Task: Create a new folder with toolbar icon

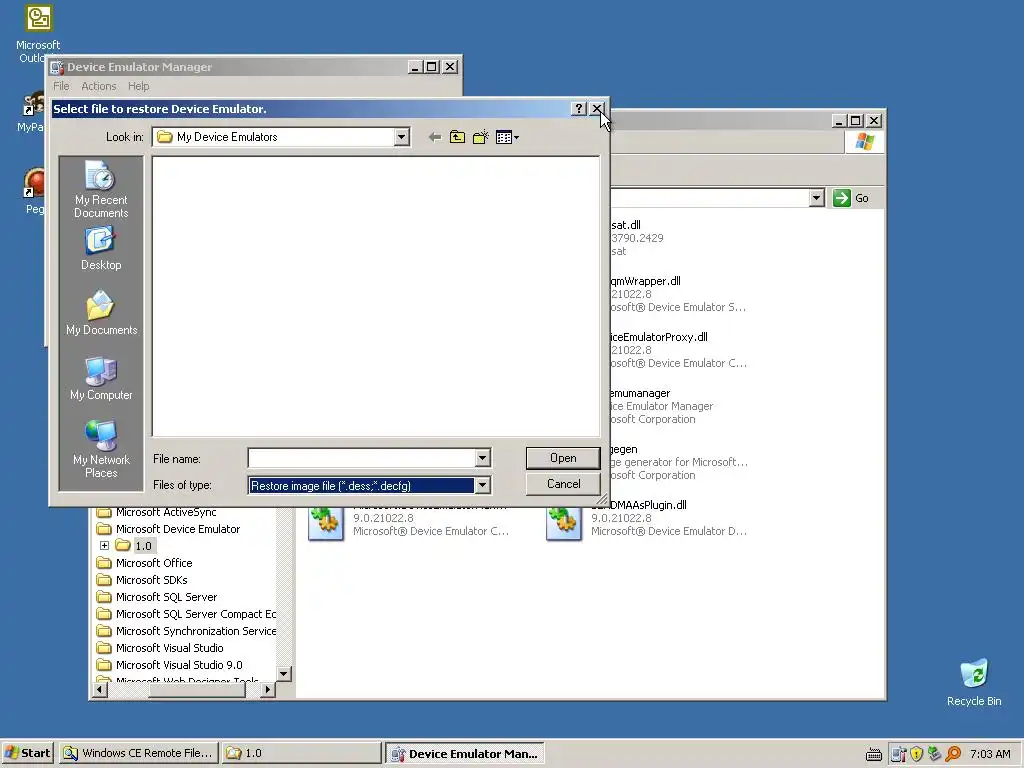Action: (x=481, y=137)
